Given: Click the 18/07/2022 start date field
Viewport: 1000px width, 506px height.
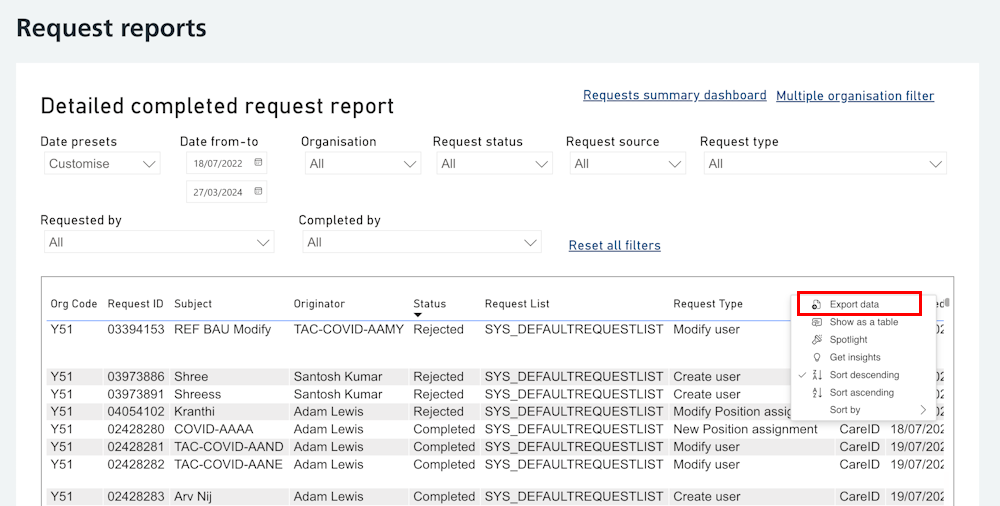Looking at the screenshot, I should pos(226,163).
